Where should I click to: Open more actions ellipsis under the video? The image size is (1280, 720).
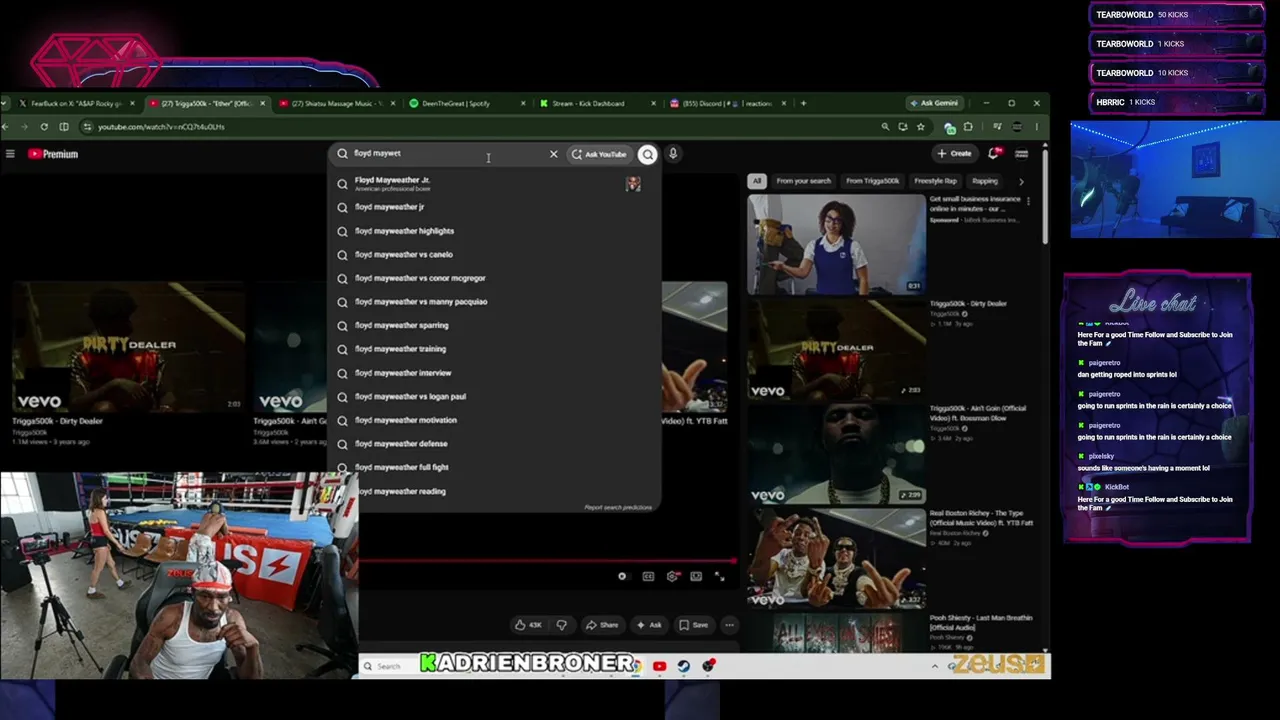tap(729, 625)
